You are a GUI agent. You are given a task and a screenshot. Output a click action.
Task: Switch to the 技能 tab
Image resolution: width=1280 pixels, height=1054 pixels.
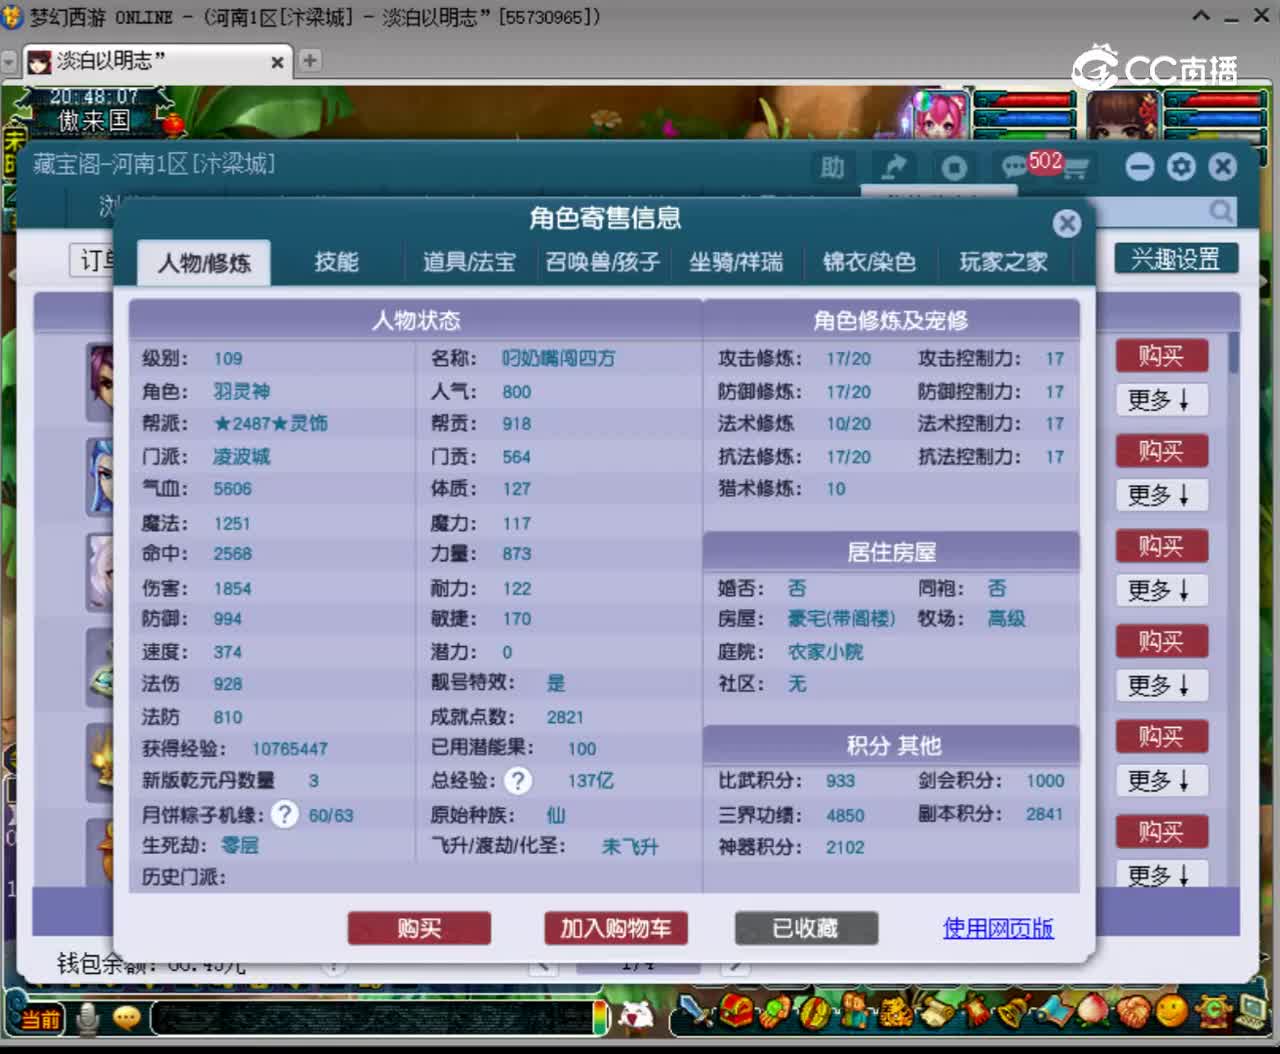(x=336, y=262)
